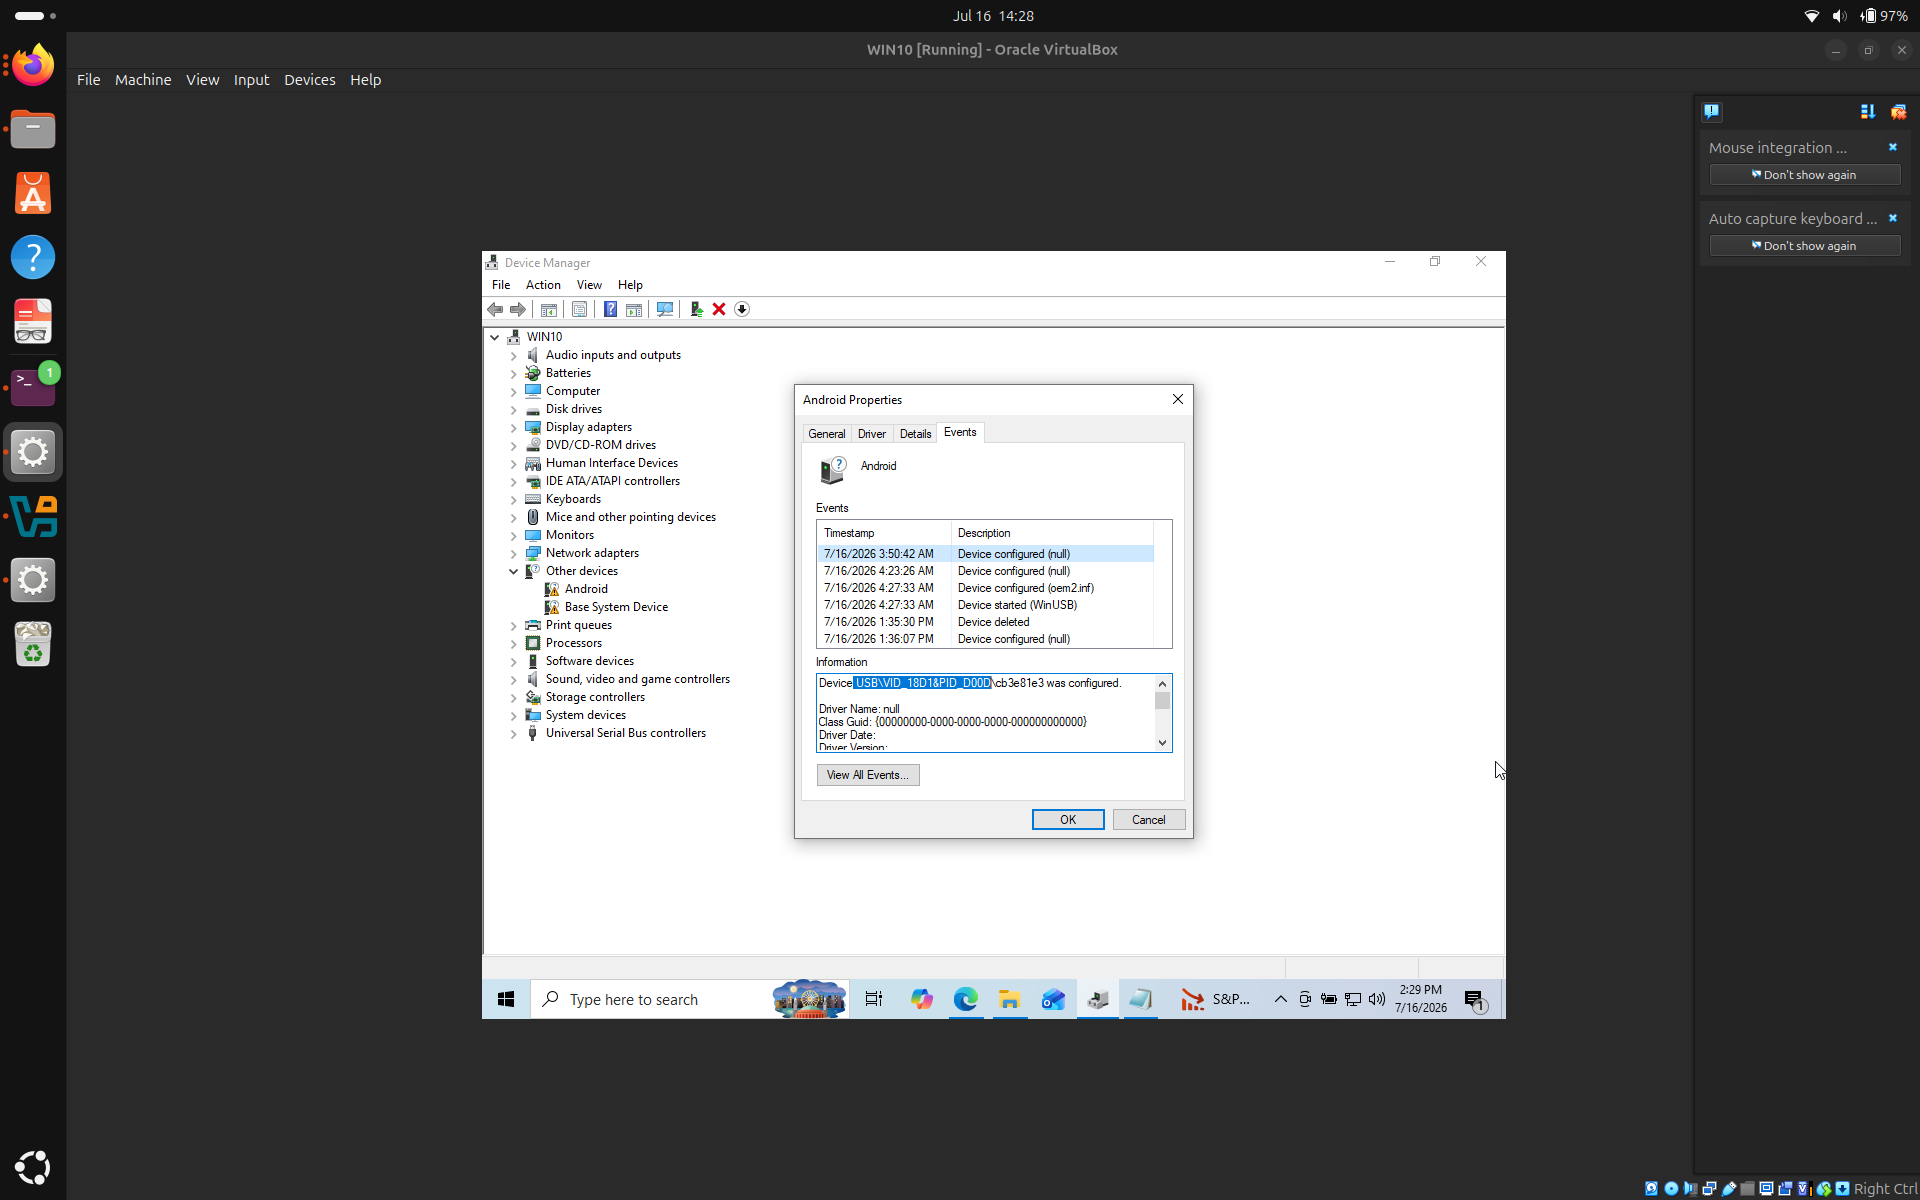Switch to the Details tab in Android Properties
Image resolution: width=1920 pixels, height=1200 pixels.
(x=915, y=434)
